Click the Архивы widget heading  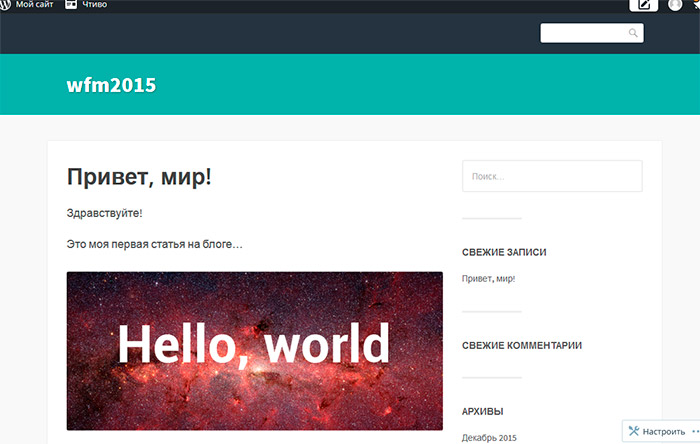pos(483,411)
